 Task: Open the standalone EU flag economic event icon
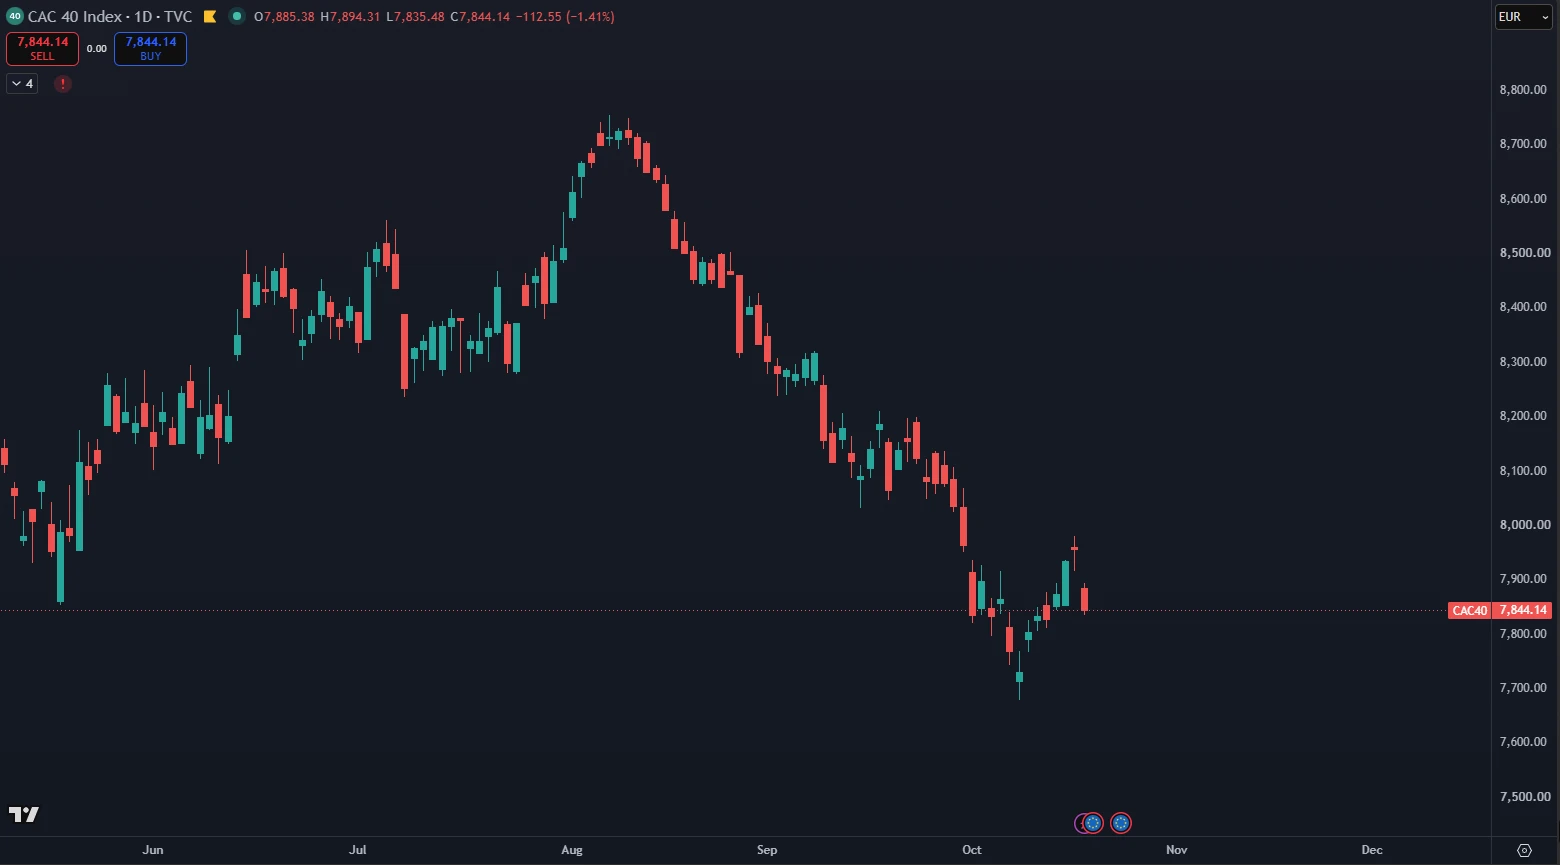pyautogui.click(x=1121, y=823)
